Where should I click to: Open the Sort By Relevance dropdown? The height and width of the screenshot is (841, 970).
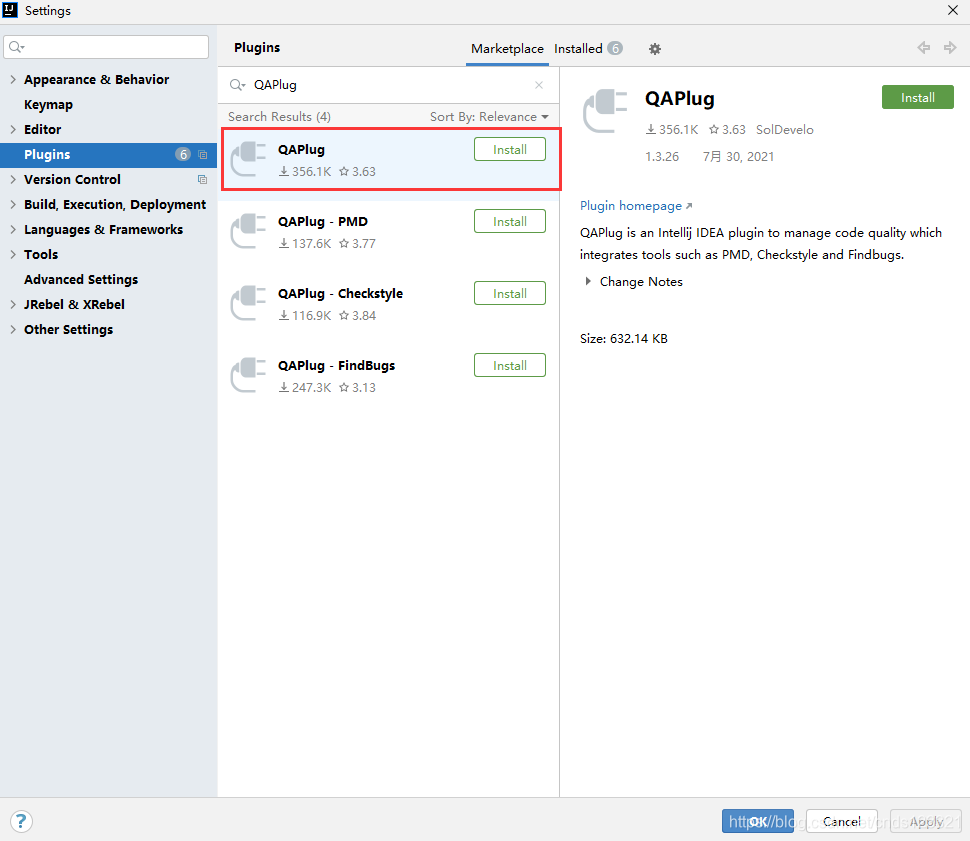pos(489,117)
